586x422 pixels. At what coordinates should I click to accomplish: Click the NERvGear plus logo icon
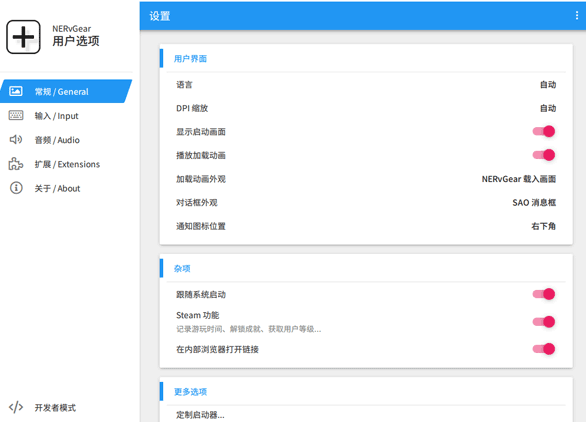coord(23,37)
